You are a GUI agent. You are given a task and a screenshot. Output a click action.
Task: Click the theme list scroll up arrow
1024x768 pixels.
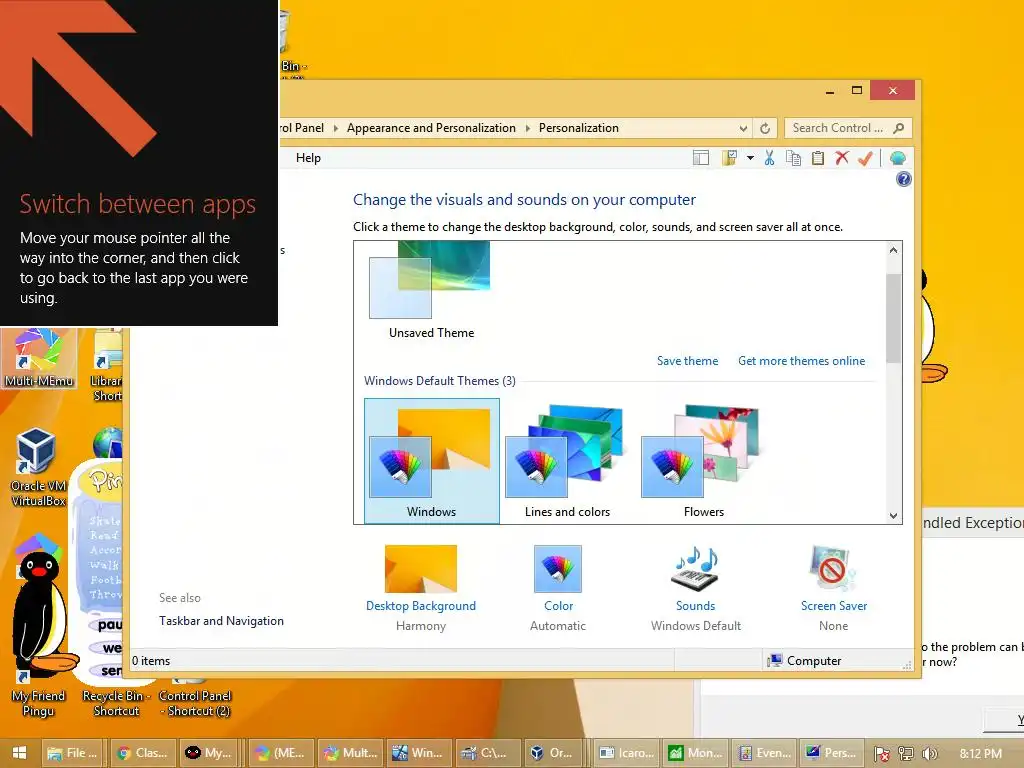click(x=893, y=250)
